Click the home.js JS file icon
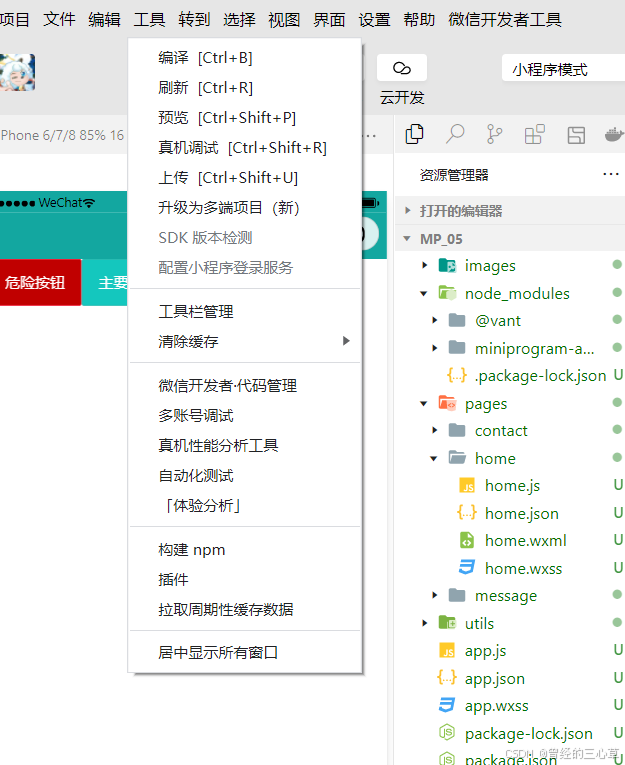The image size is (625, 765). 467,485
